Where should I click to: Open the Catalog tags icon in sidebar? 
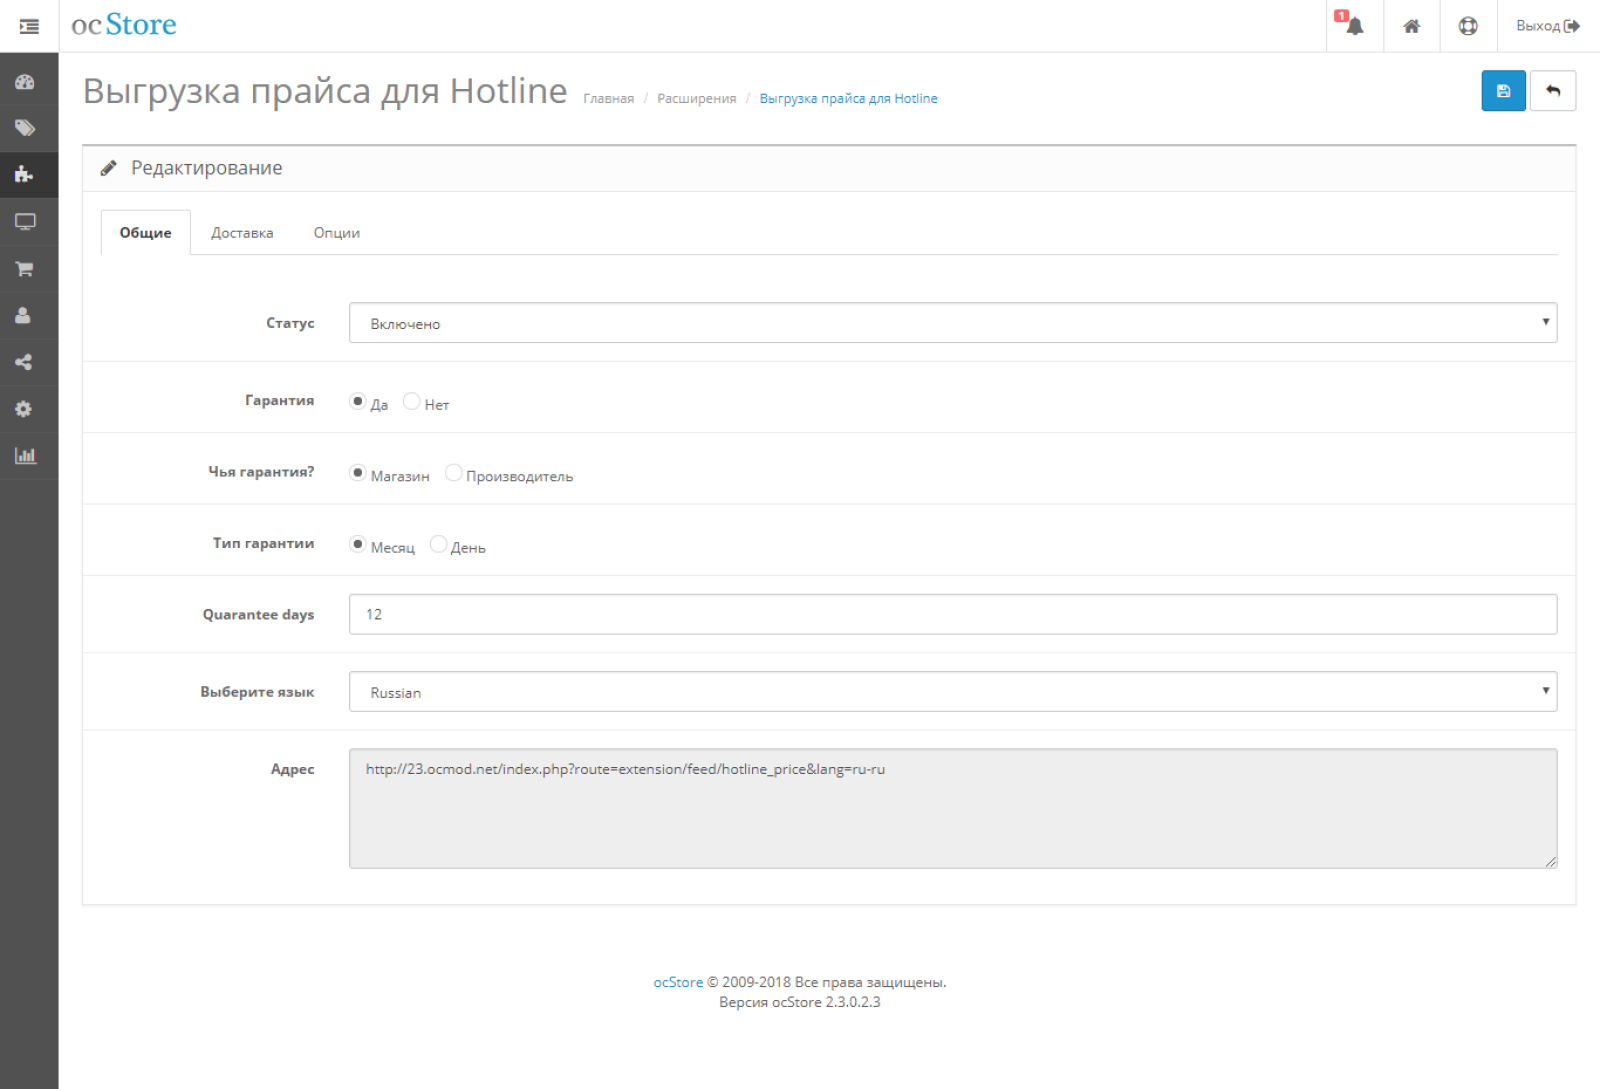pyautogui.click(x=25, y=128)
